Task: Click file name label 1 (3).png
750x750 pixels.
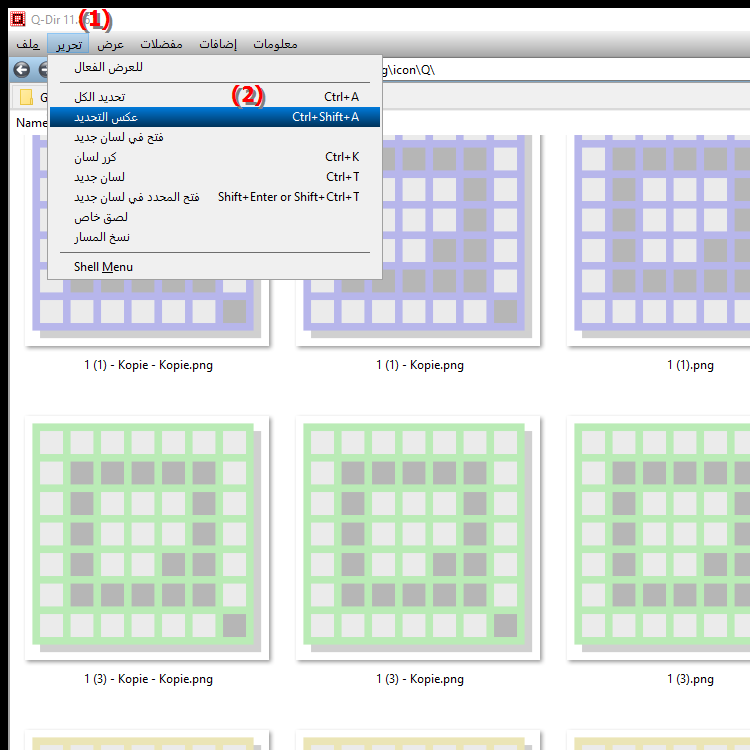Action: pyautogui.click(x=690, y=679)
